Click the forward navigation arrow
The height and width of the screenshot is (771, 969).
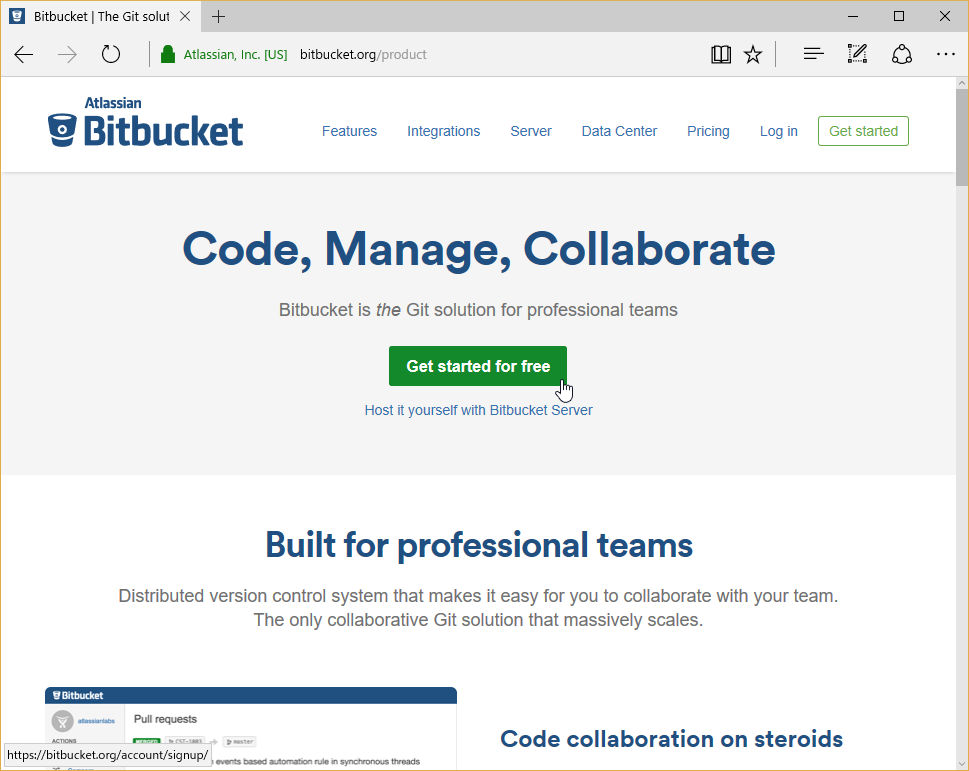[x=67, y=54]
